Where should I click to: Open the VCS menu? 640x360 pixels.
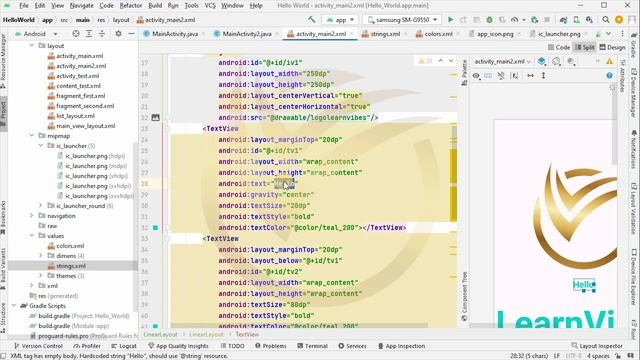[x=210, y=6]
